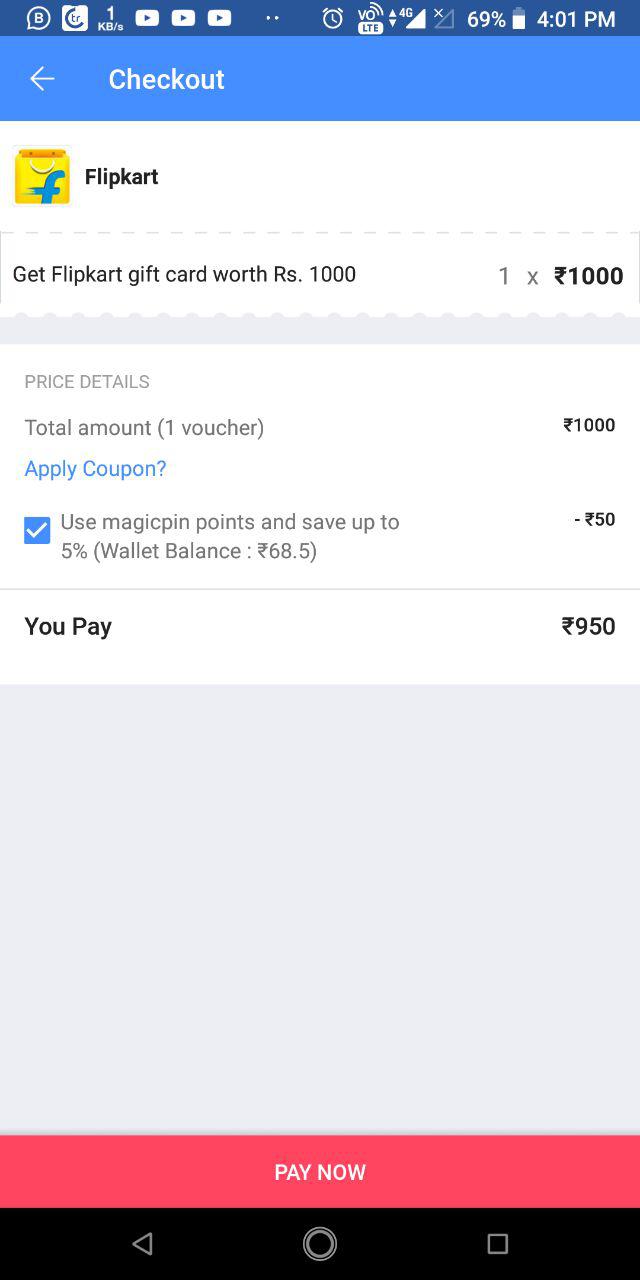Tap a YouTube notification icon in status bar
The image size is (640, 1280).
146,17
